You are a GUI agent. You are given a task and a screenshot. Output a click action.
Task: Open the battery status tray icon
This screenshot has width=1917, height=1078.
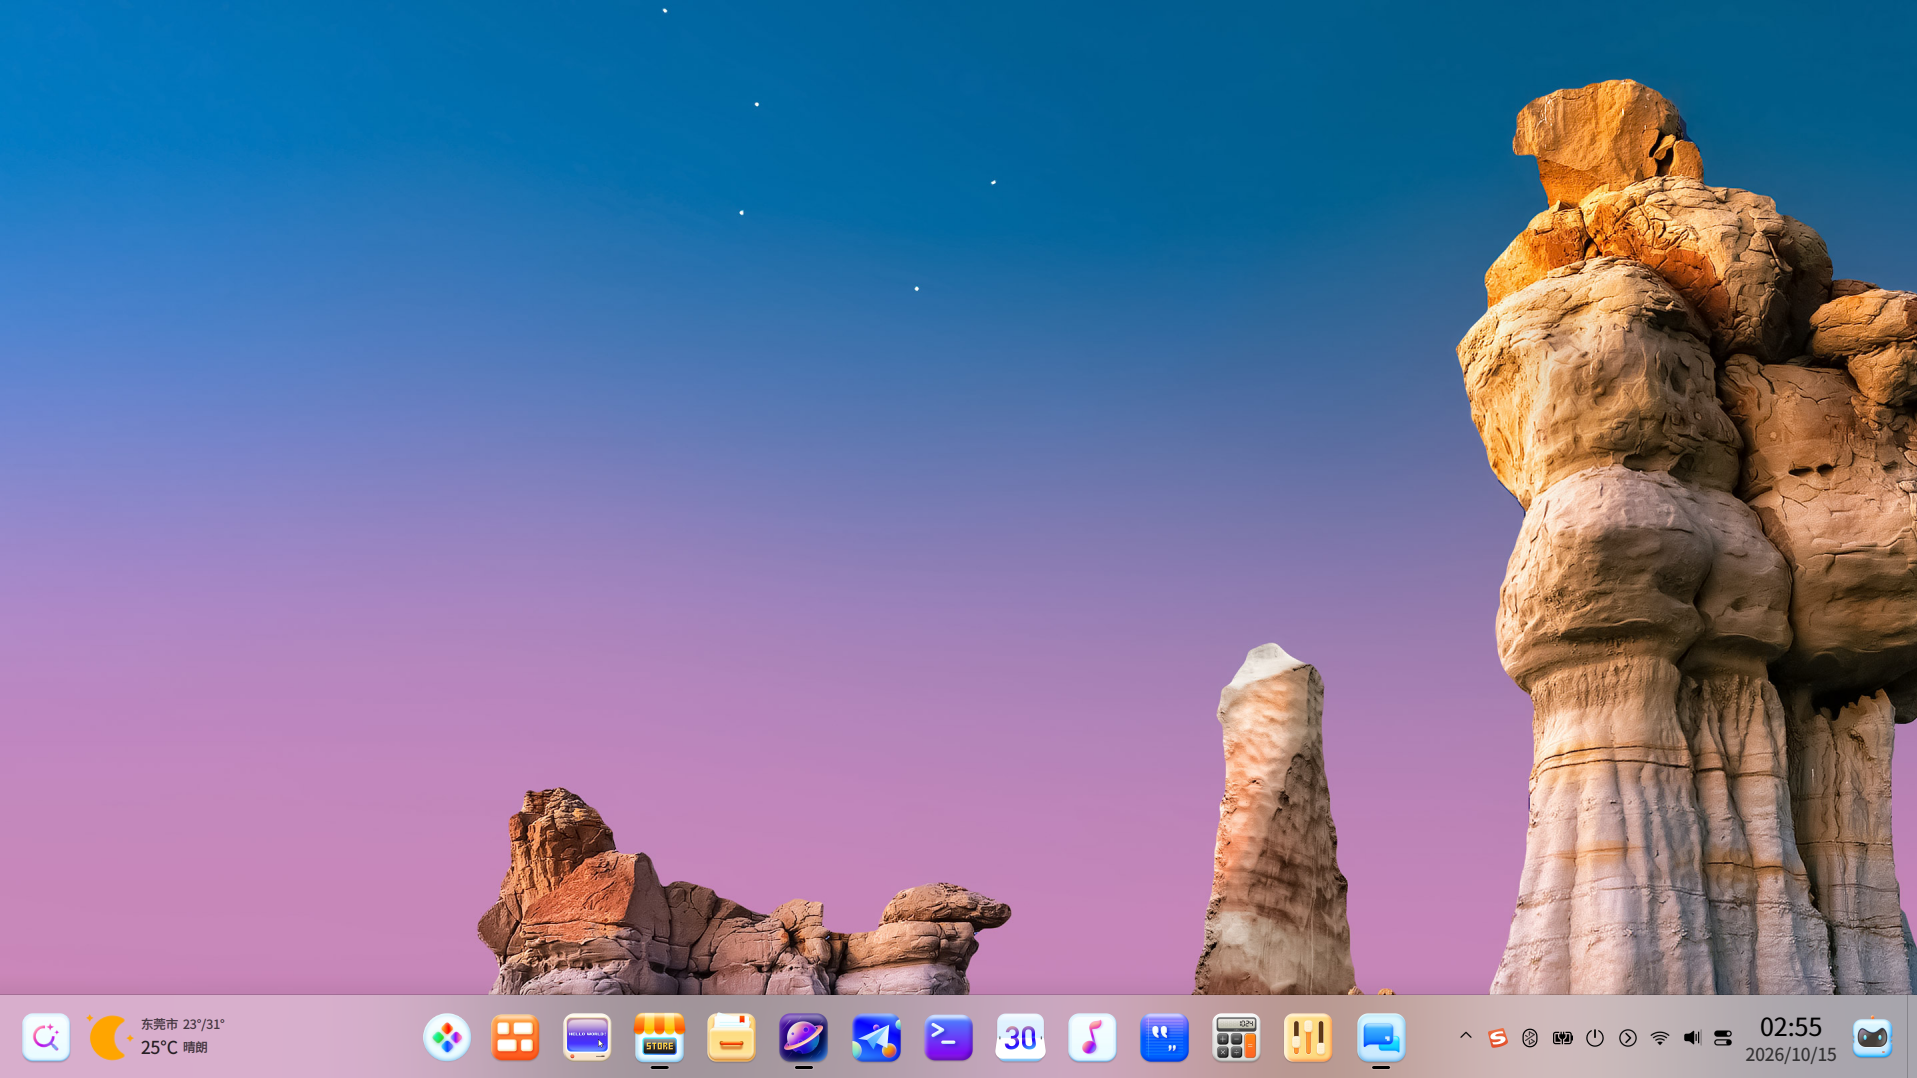click(x=1563, y=1038)
